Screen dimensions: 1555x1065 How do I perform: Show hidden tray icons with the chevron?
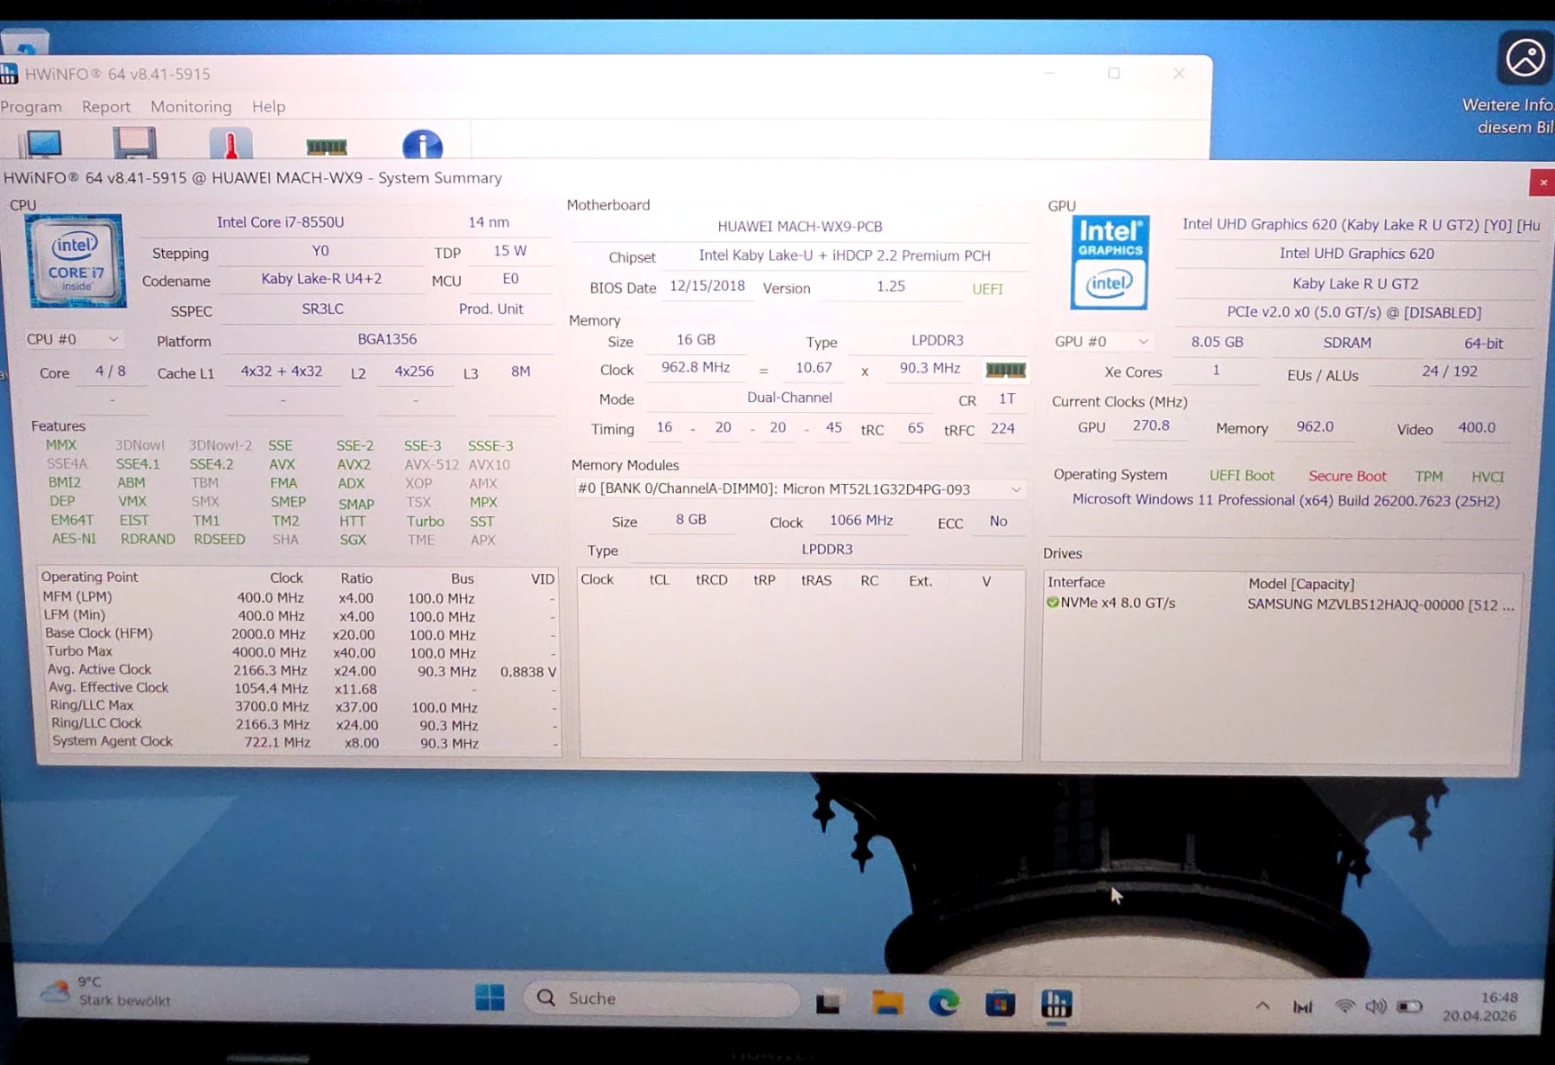click(x=1262, y=1006)
